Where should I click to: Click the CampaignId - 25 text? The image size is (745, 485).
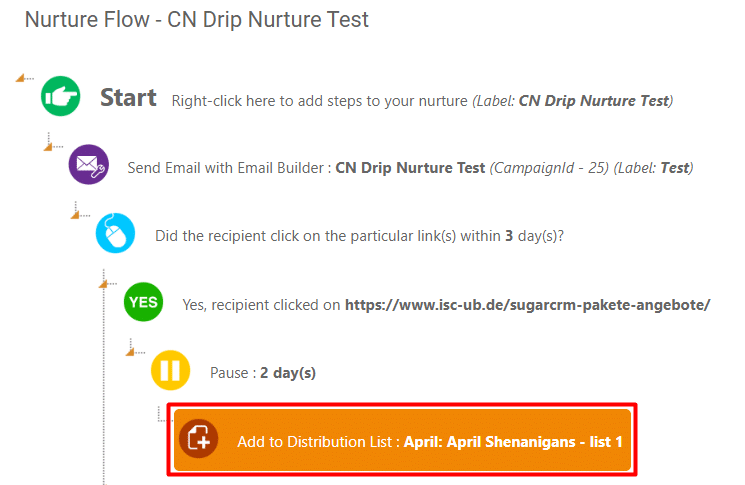[550, 168]
